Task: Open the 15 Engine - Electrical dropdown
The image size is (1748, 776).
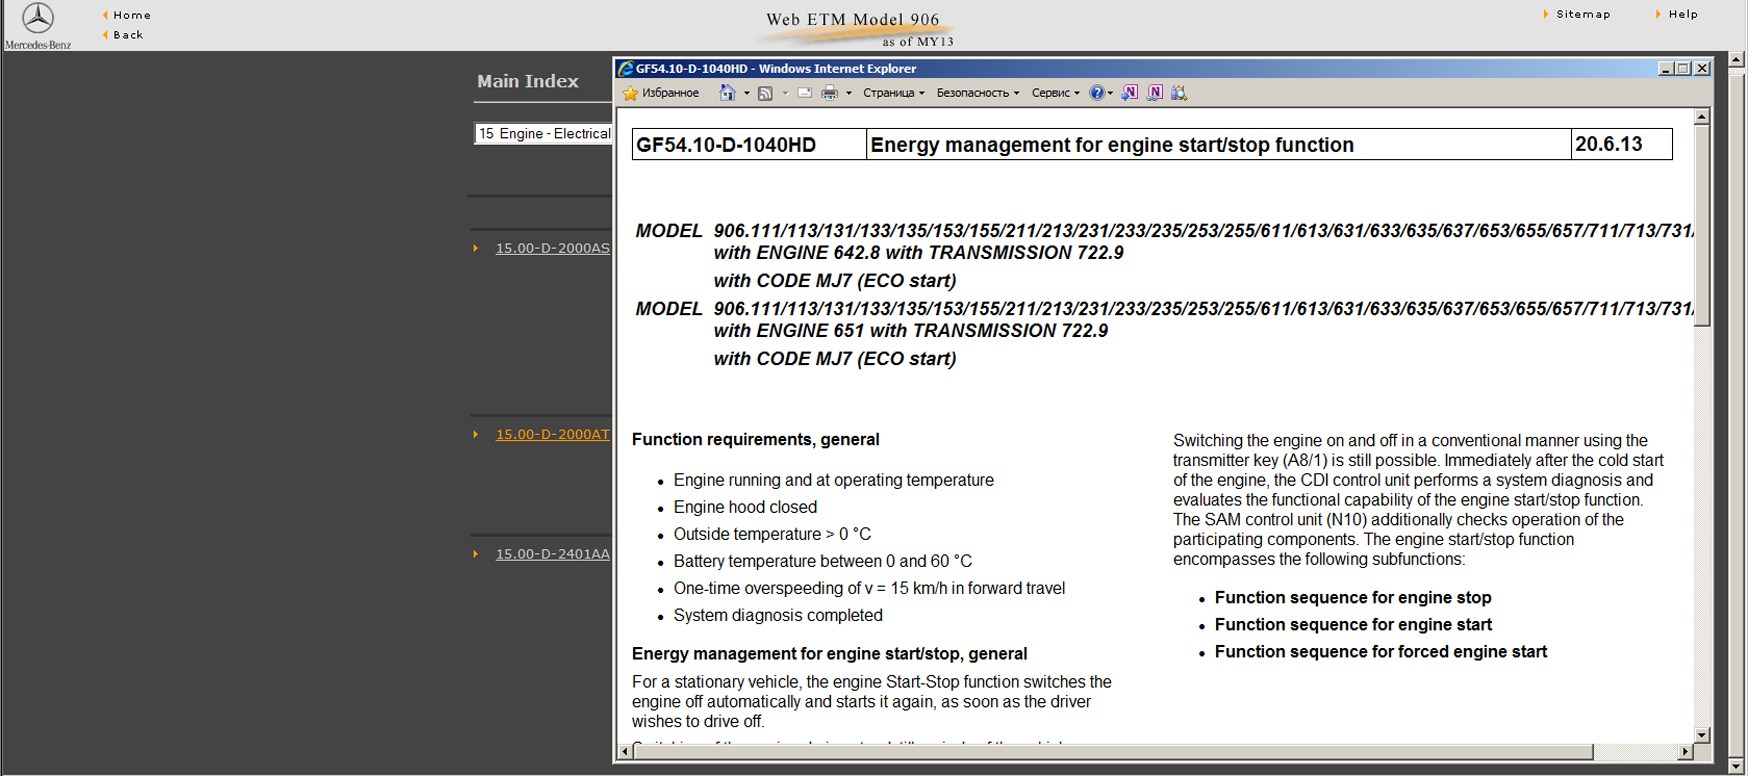Action: [543, 134]
